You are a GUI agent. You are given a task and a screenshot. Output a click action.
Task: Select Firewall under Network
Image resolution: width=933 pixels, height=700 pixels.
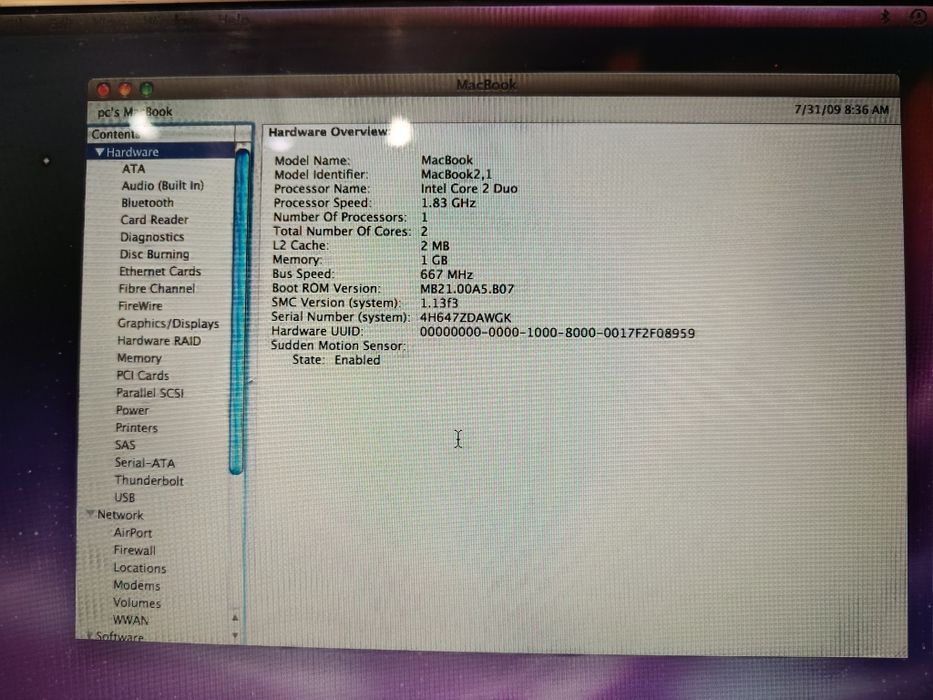tap(134, 551)
